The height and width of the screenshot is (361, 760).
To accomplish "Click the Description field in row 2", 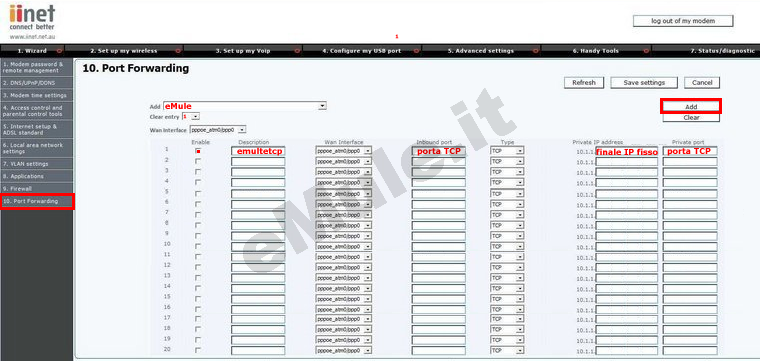I will (x=258, y=162).
